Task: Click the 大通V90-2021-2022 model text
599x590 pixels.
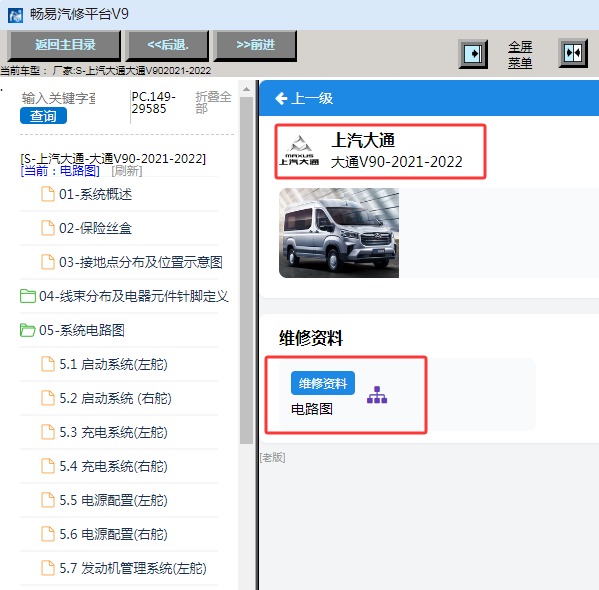Action: (397, 162)
